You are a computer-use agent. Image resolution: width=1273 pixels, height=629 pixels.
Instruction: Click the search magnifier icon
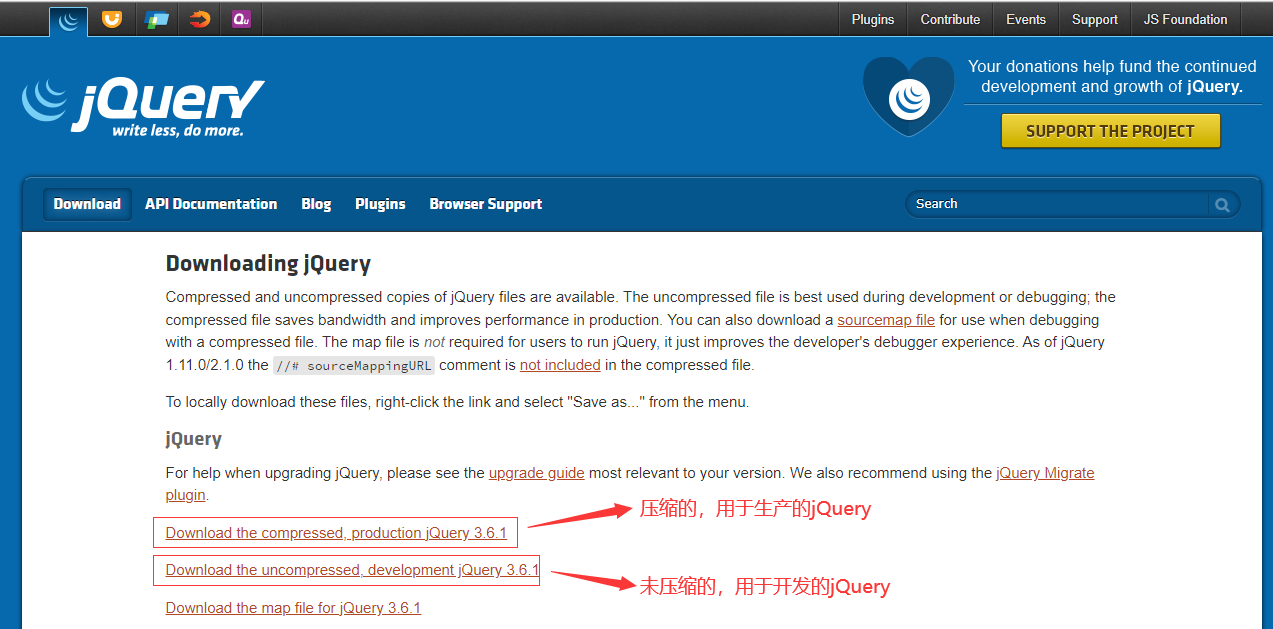click(x=1222, y=204)
